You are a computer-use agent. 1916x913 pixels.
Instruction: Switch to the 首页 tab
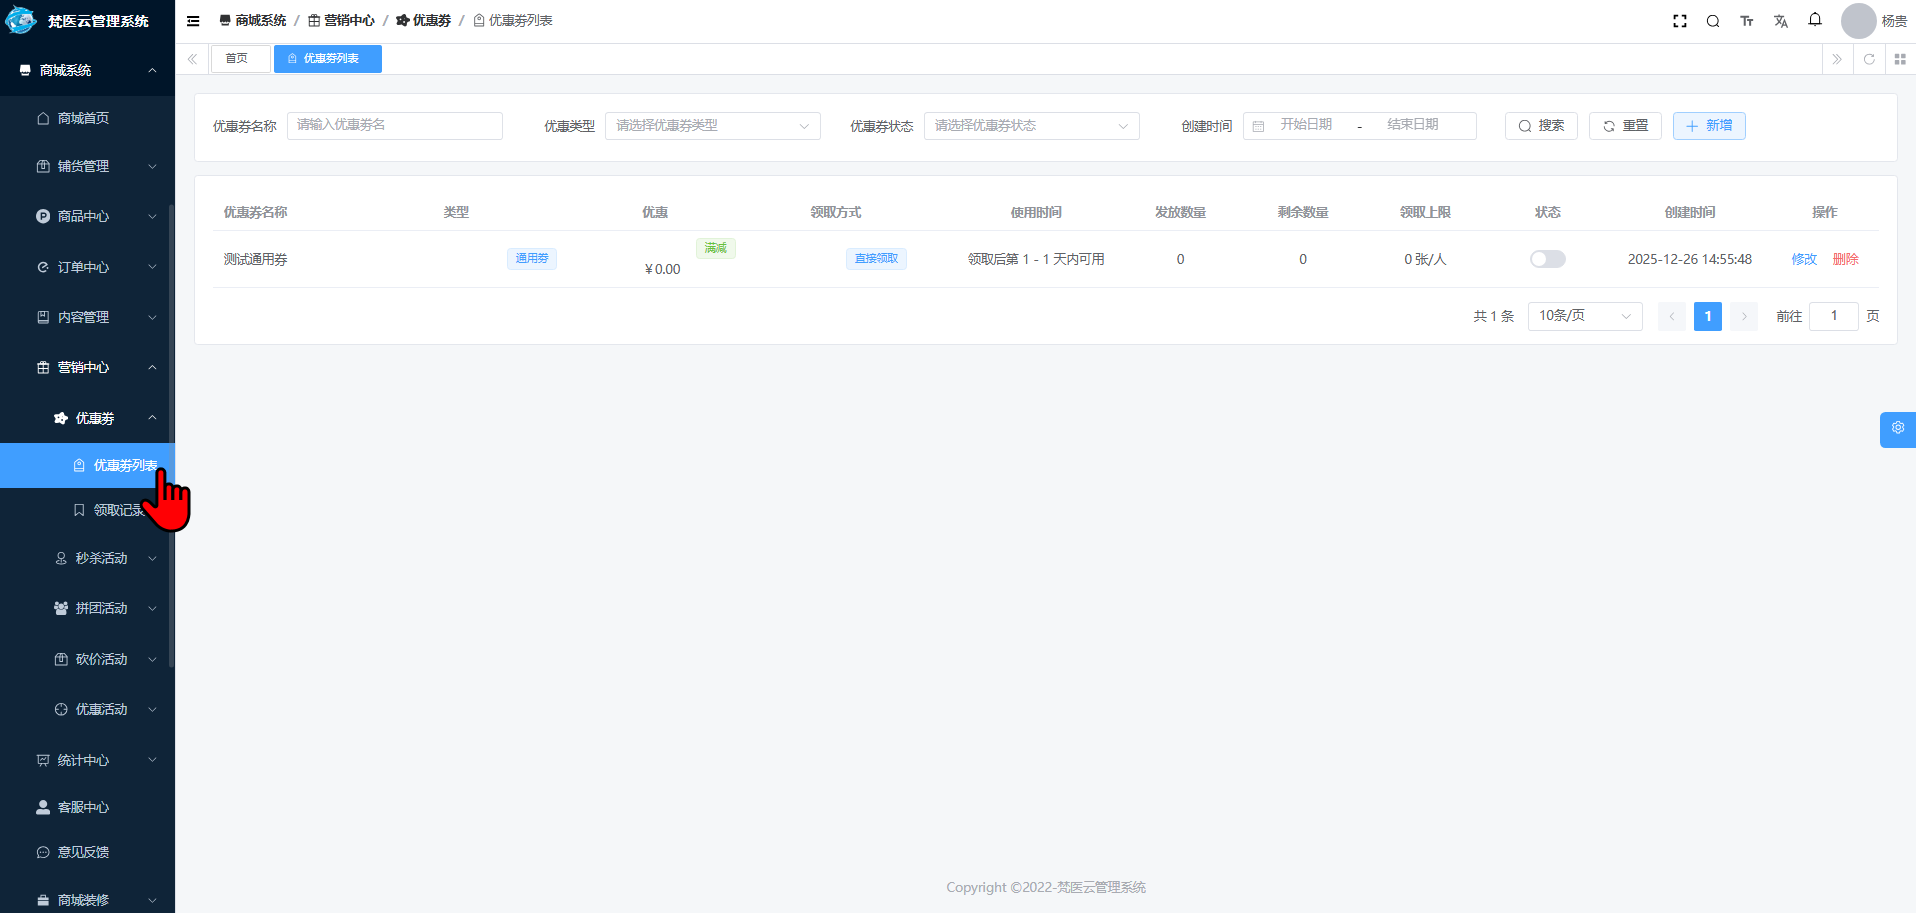coord(238,59)
